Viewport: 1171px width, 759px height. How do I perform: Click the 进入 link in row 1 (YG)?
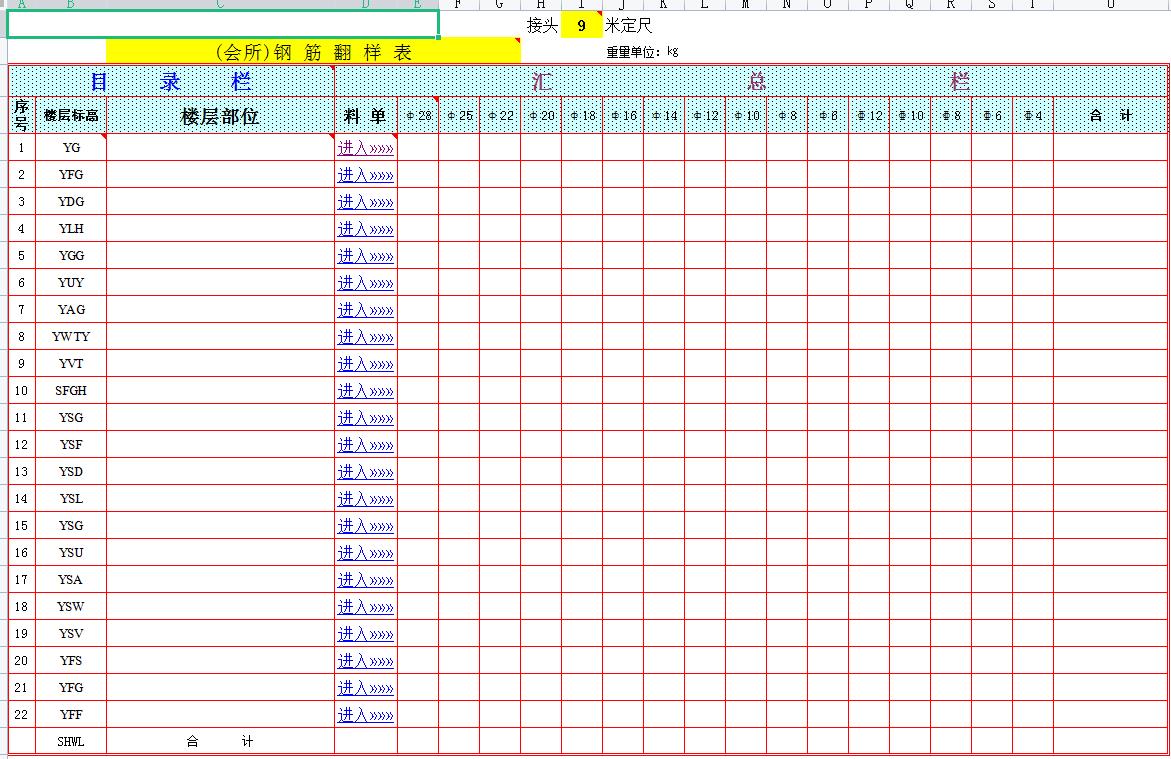[365, 148]
